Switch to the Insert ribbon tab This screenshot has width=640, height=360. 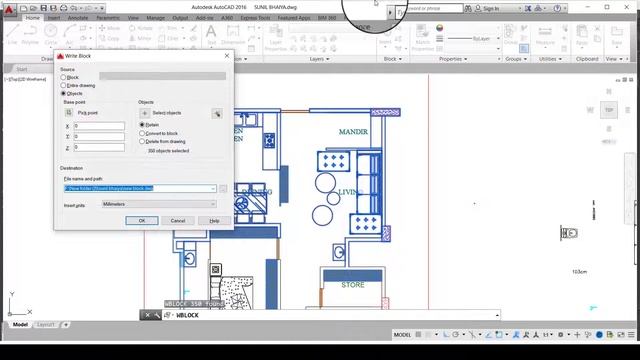[x=54, y=18]
